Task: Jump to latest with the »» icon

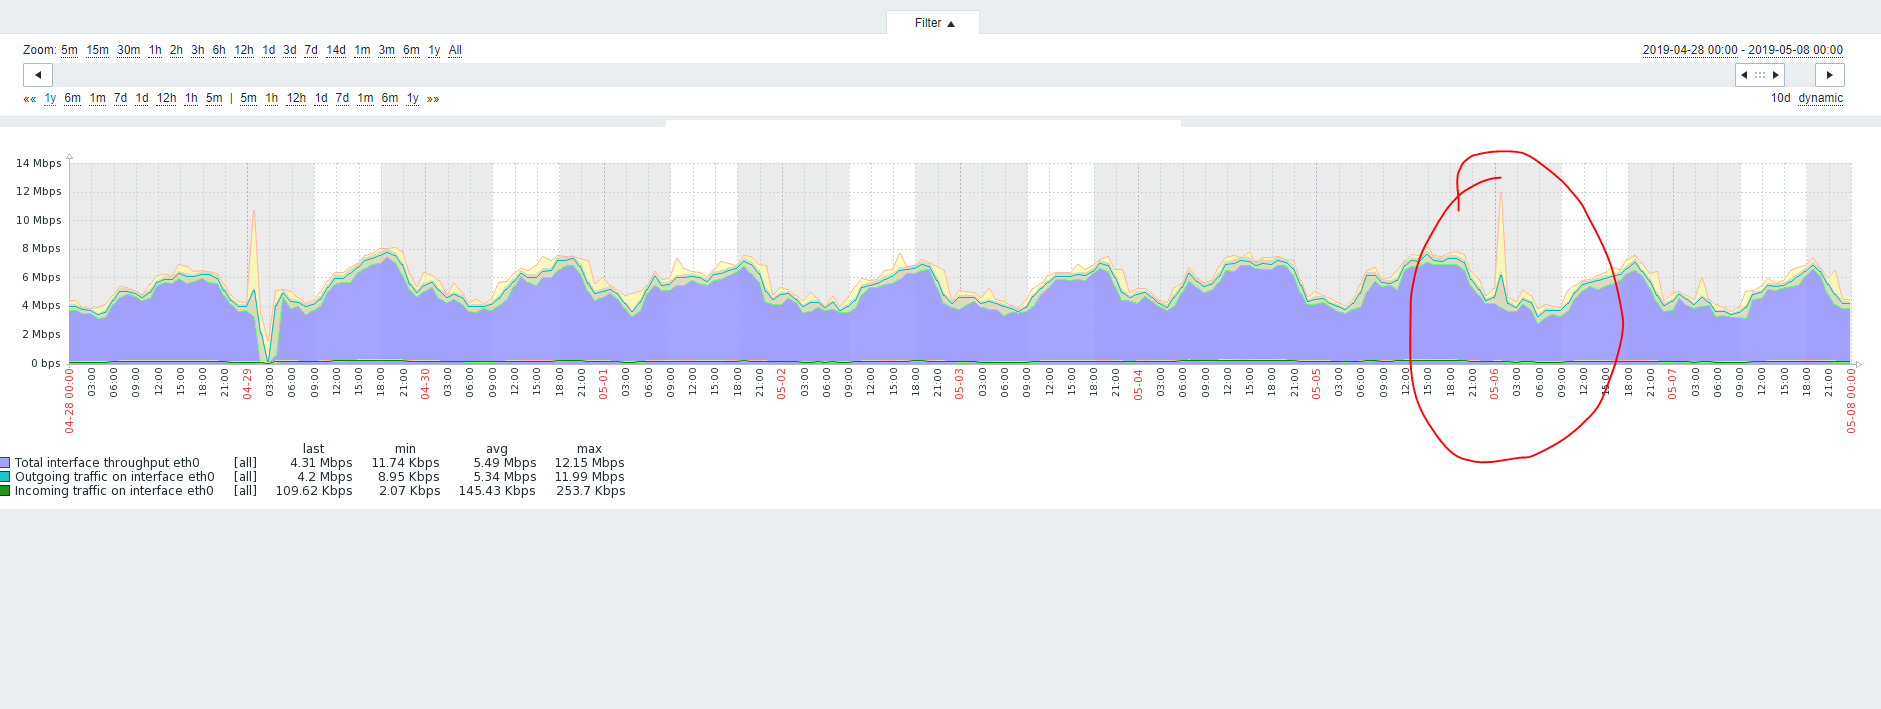Action: tap(433, 99)
